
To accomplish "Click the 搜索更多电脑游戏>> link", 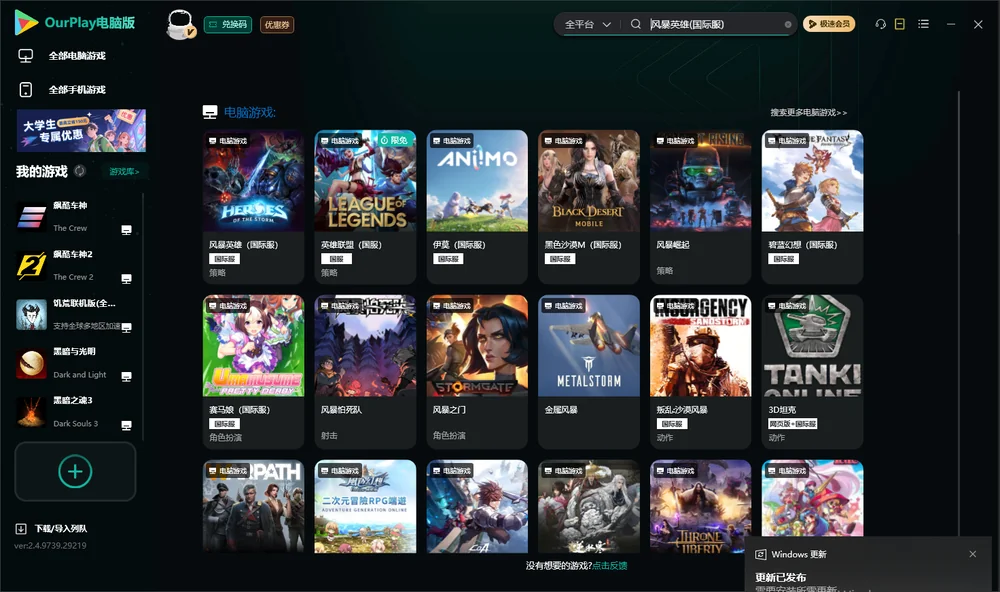I will tap(808, 112).
